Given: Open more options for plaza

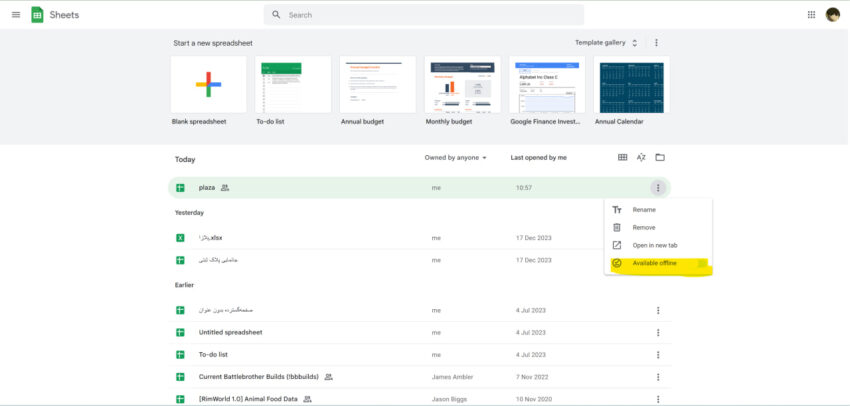Looking at the screenshot, I should pos(658,188).
